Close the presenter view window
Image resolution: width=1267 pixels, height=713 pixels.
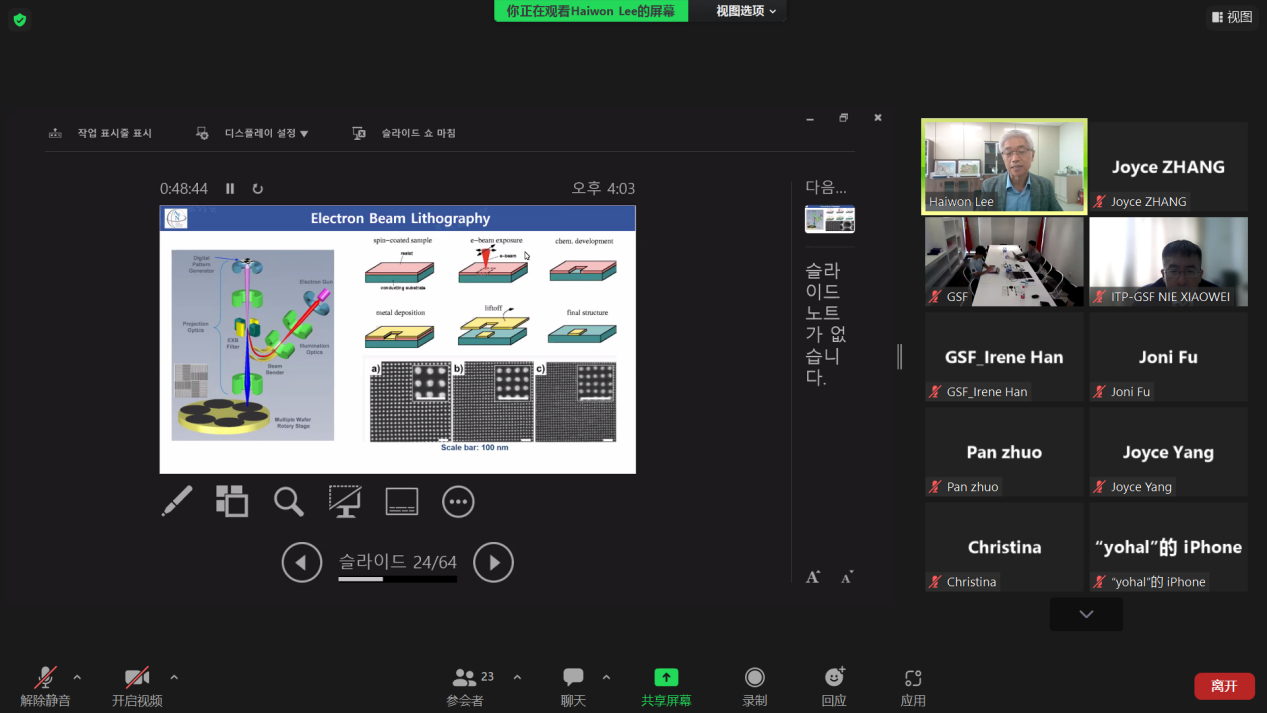[878, 118]
